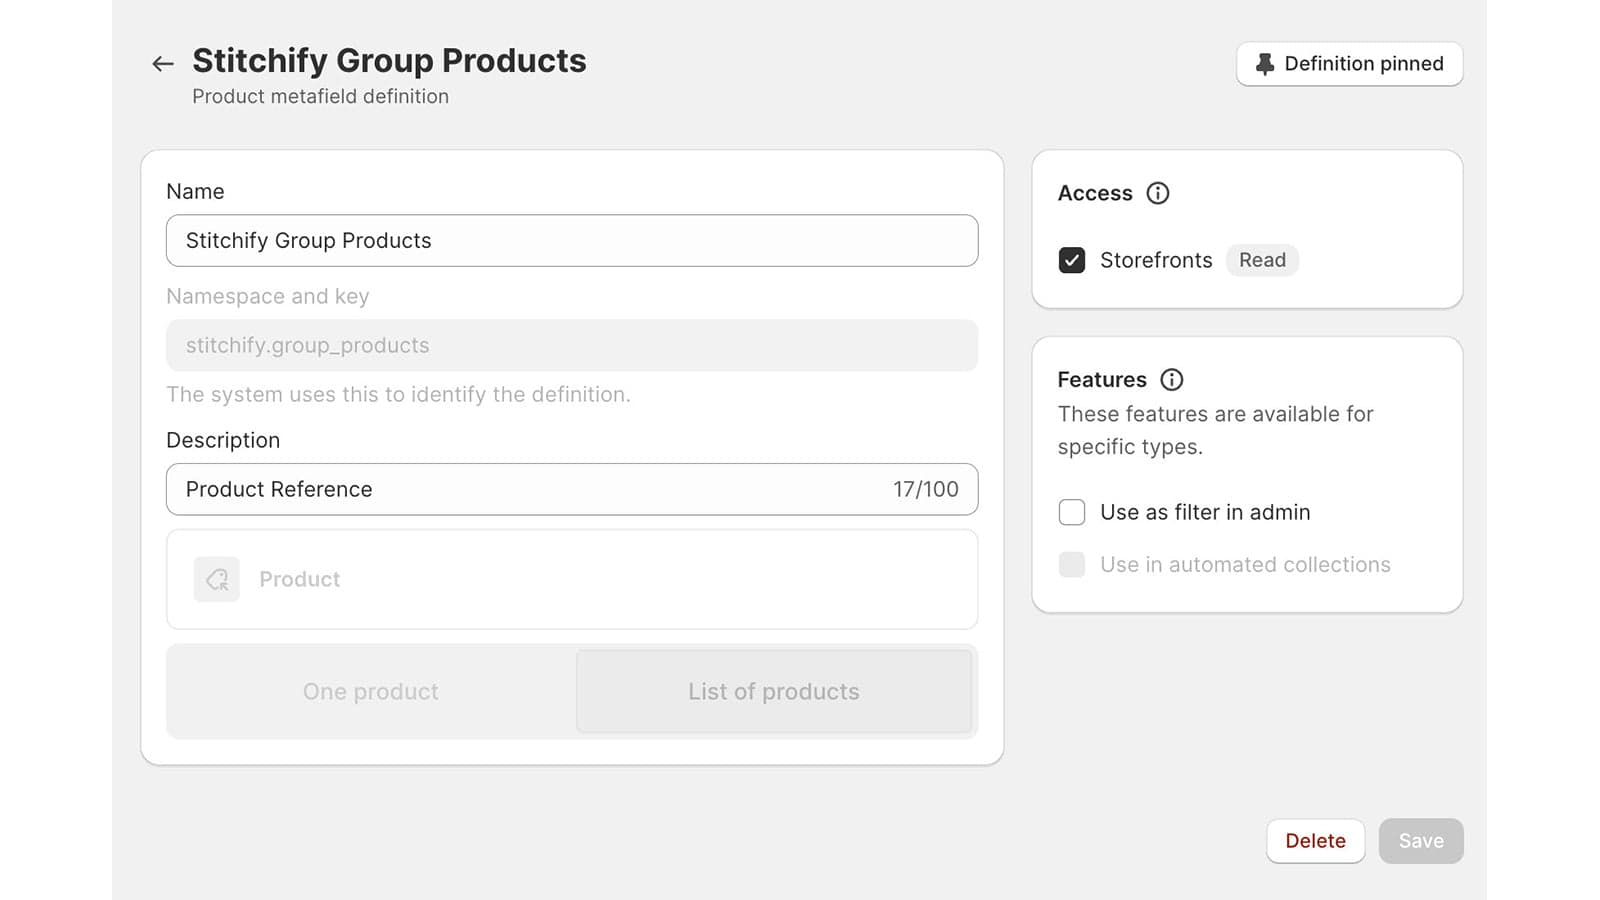Open the Product type selector
Image resolution: width=1600 pixels, height=900 pixels.
pos(572,580)
